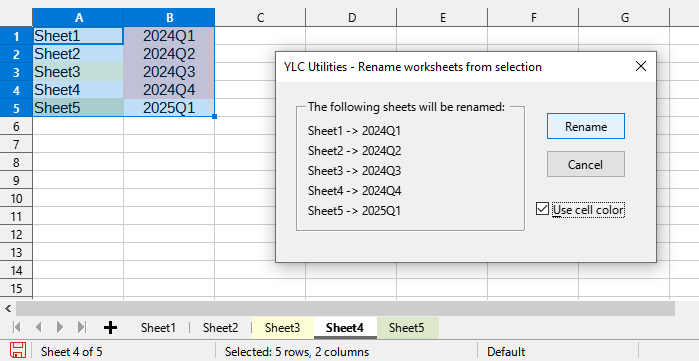Click cell A4 containing Sheet4
The width and height of the screenshot is (699, 361).
pyautogui.click(x=78, y=90)
